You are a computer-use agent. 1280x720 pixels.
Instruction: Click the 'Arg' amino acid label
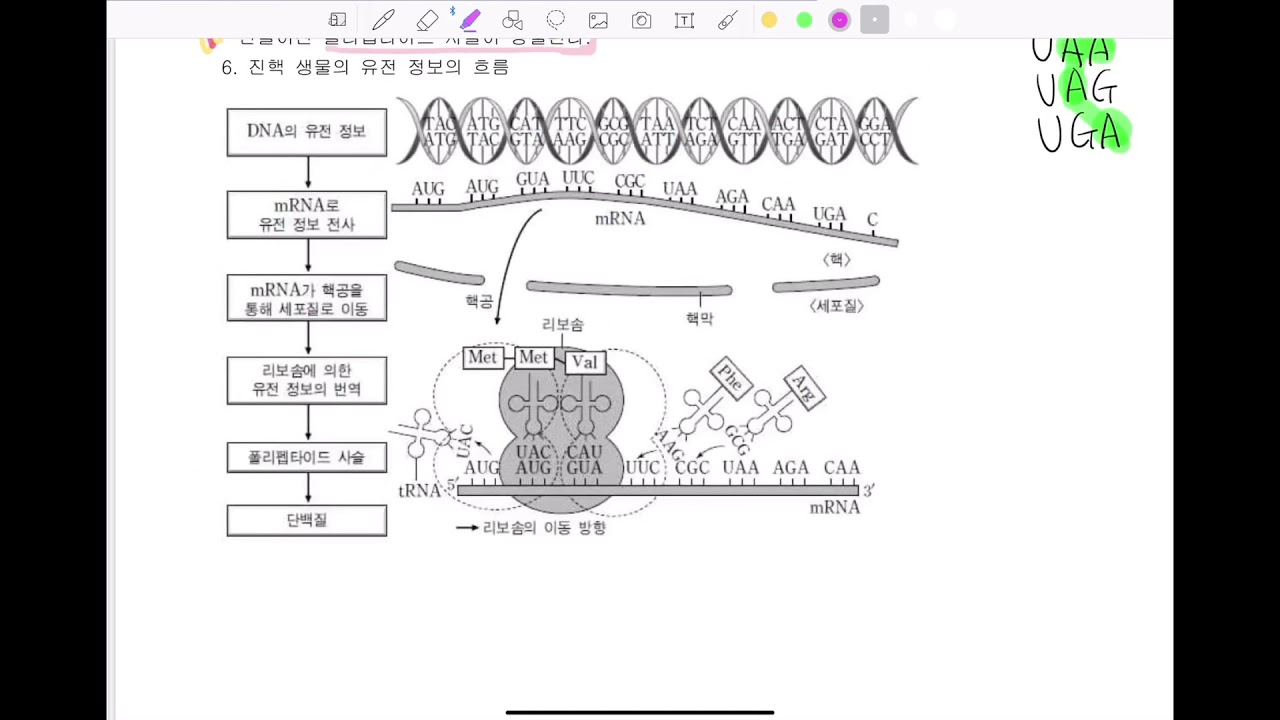pyautogui.click(x=805, y=387)
